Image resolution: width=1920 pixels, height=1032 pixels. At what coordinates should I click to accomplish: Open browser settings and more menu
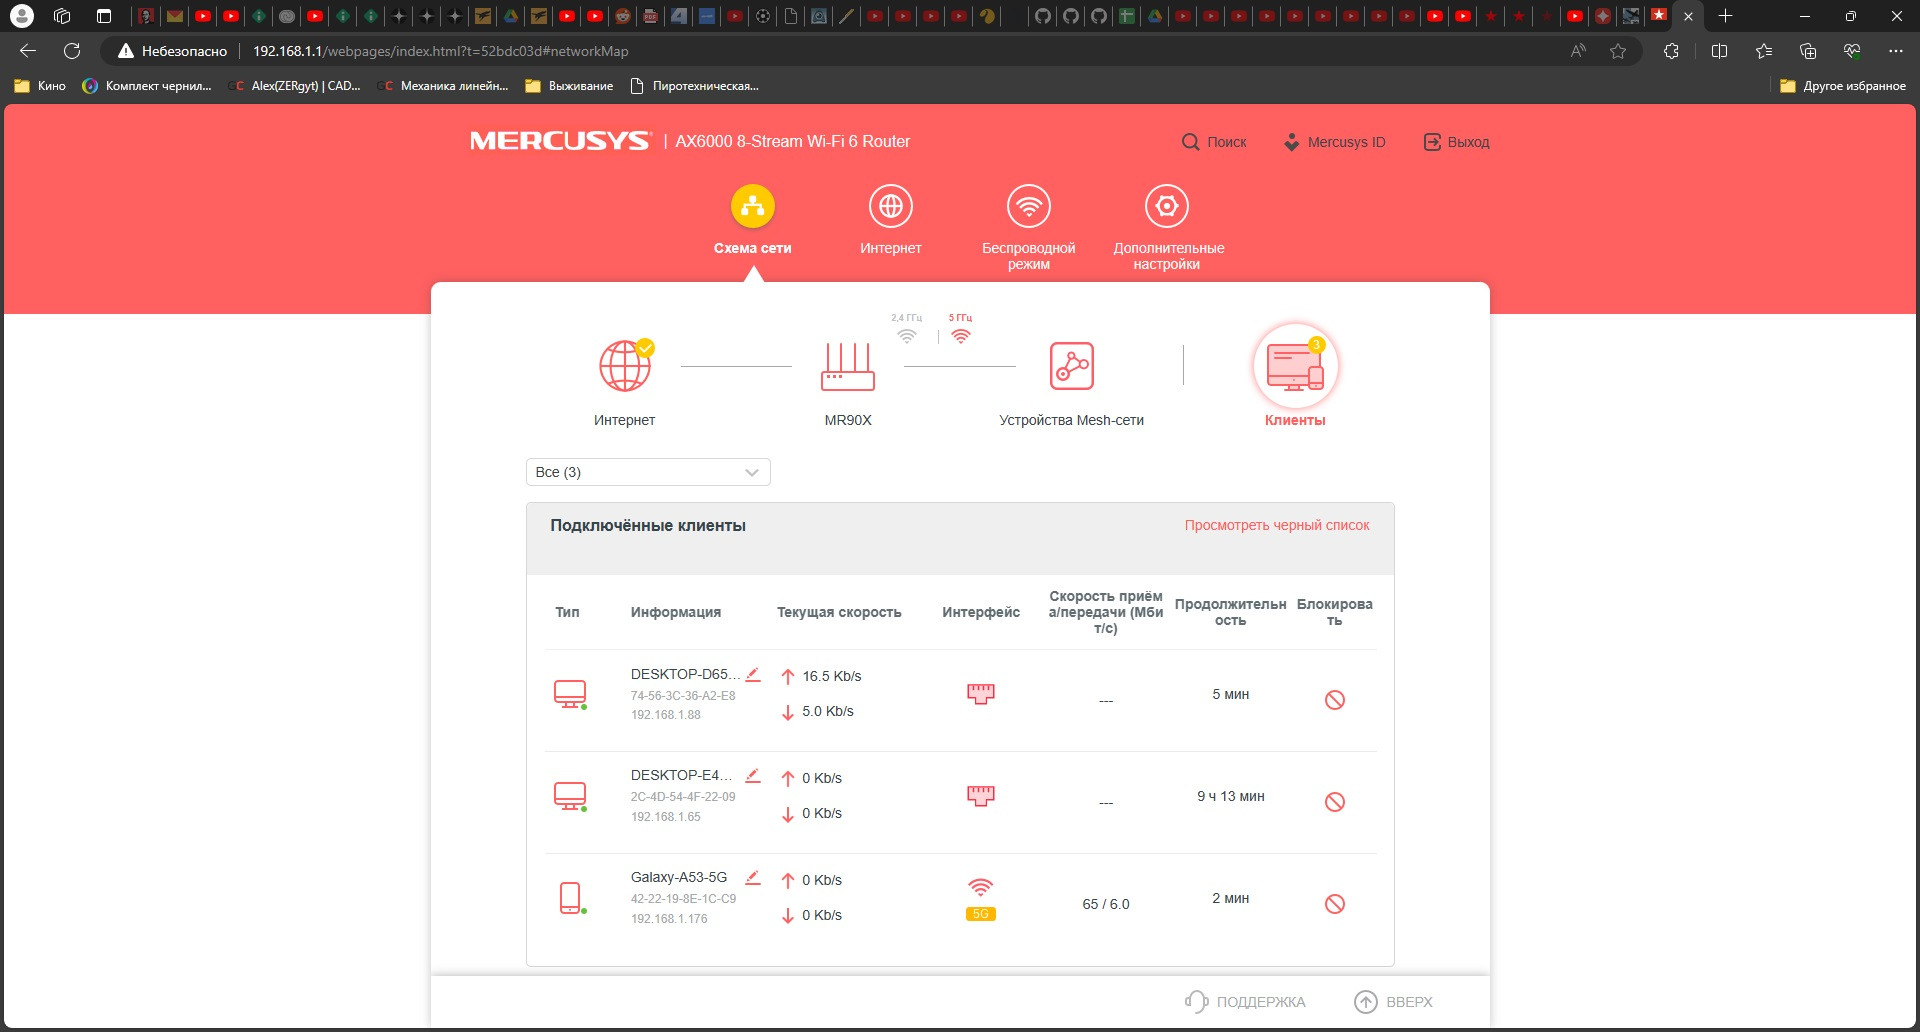(1895, 51)
